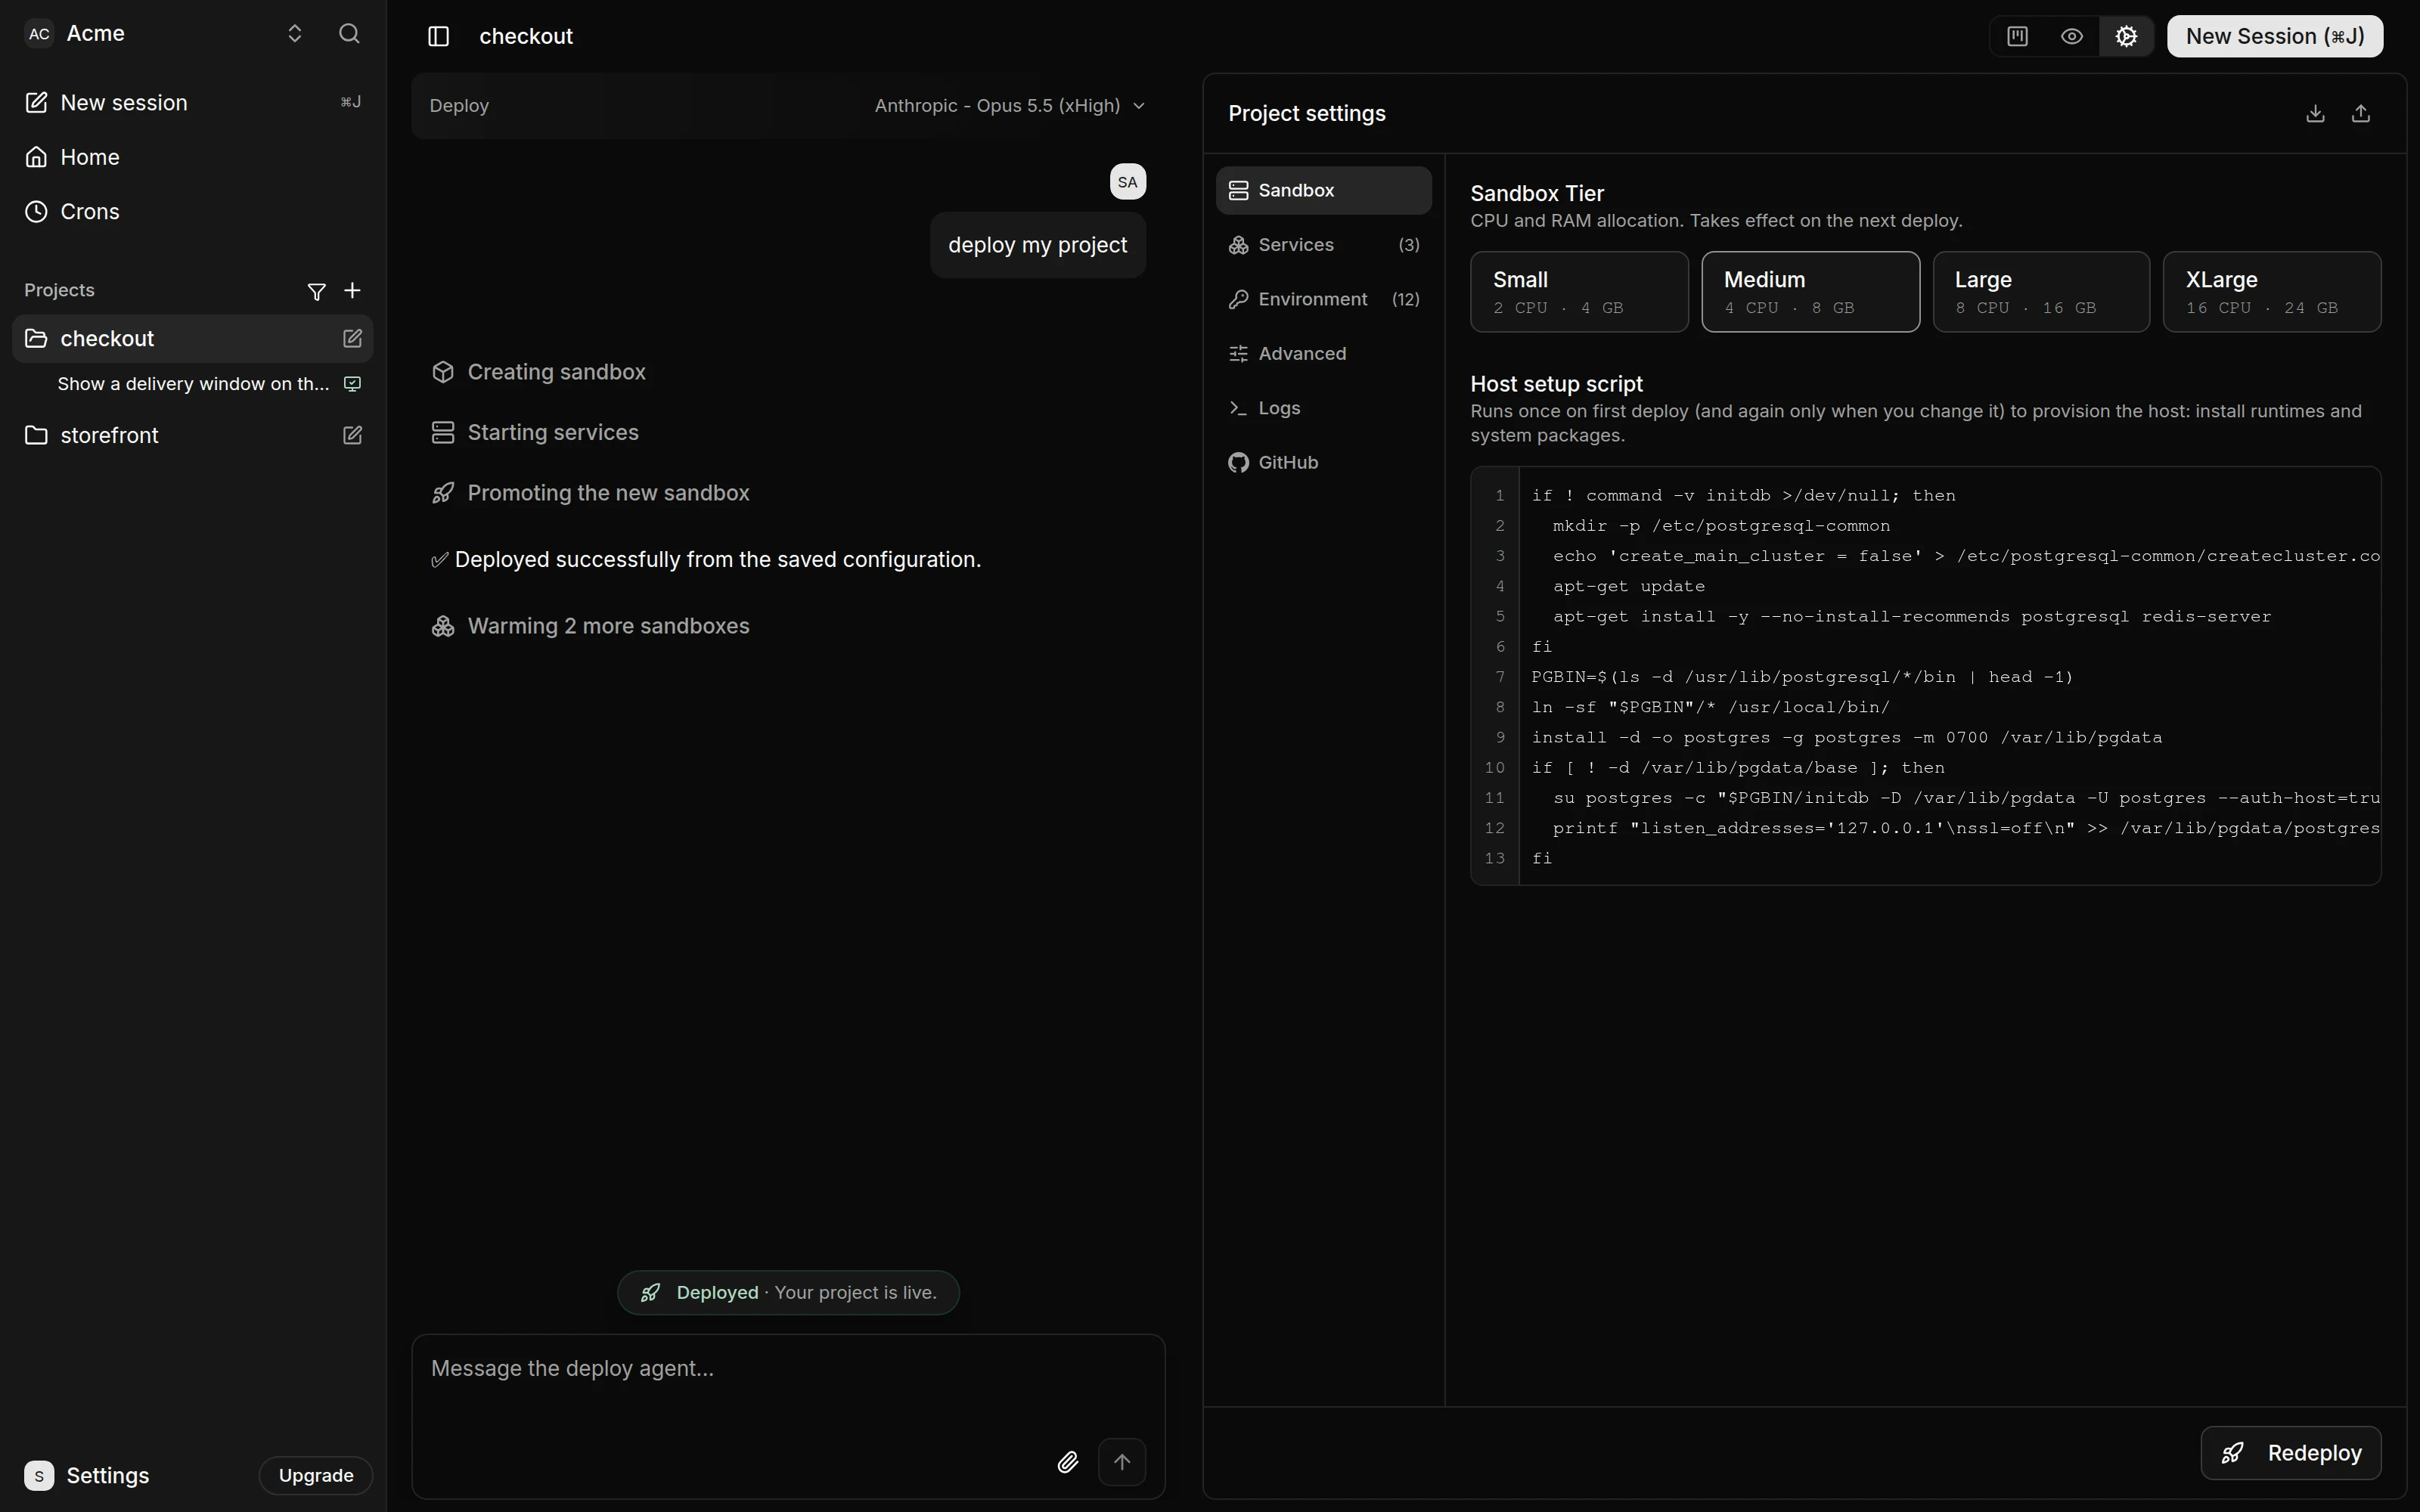Start a new session in the checkout project
Image resolution: width=2420 pixels, height=1512 pixels.
pos(352,338)
